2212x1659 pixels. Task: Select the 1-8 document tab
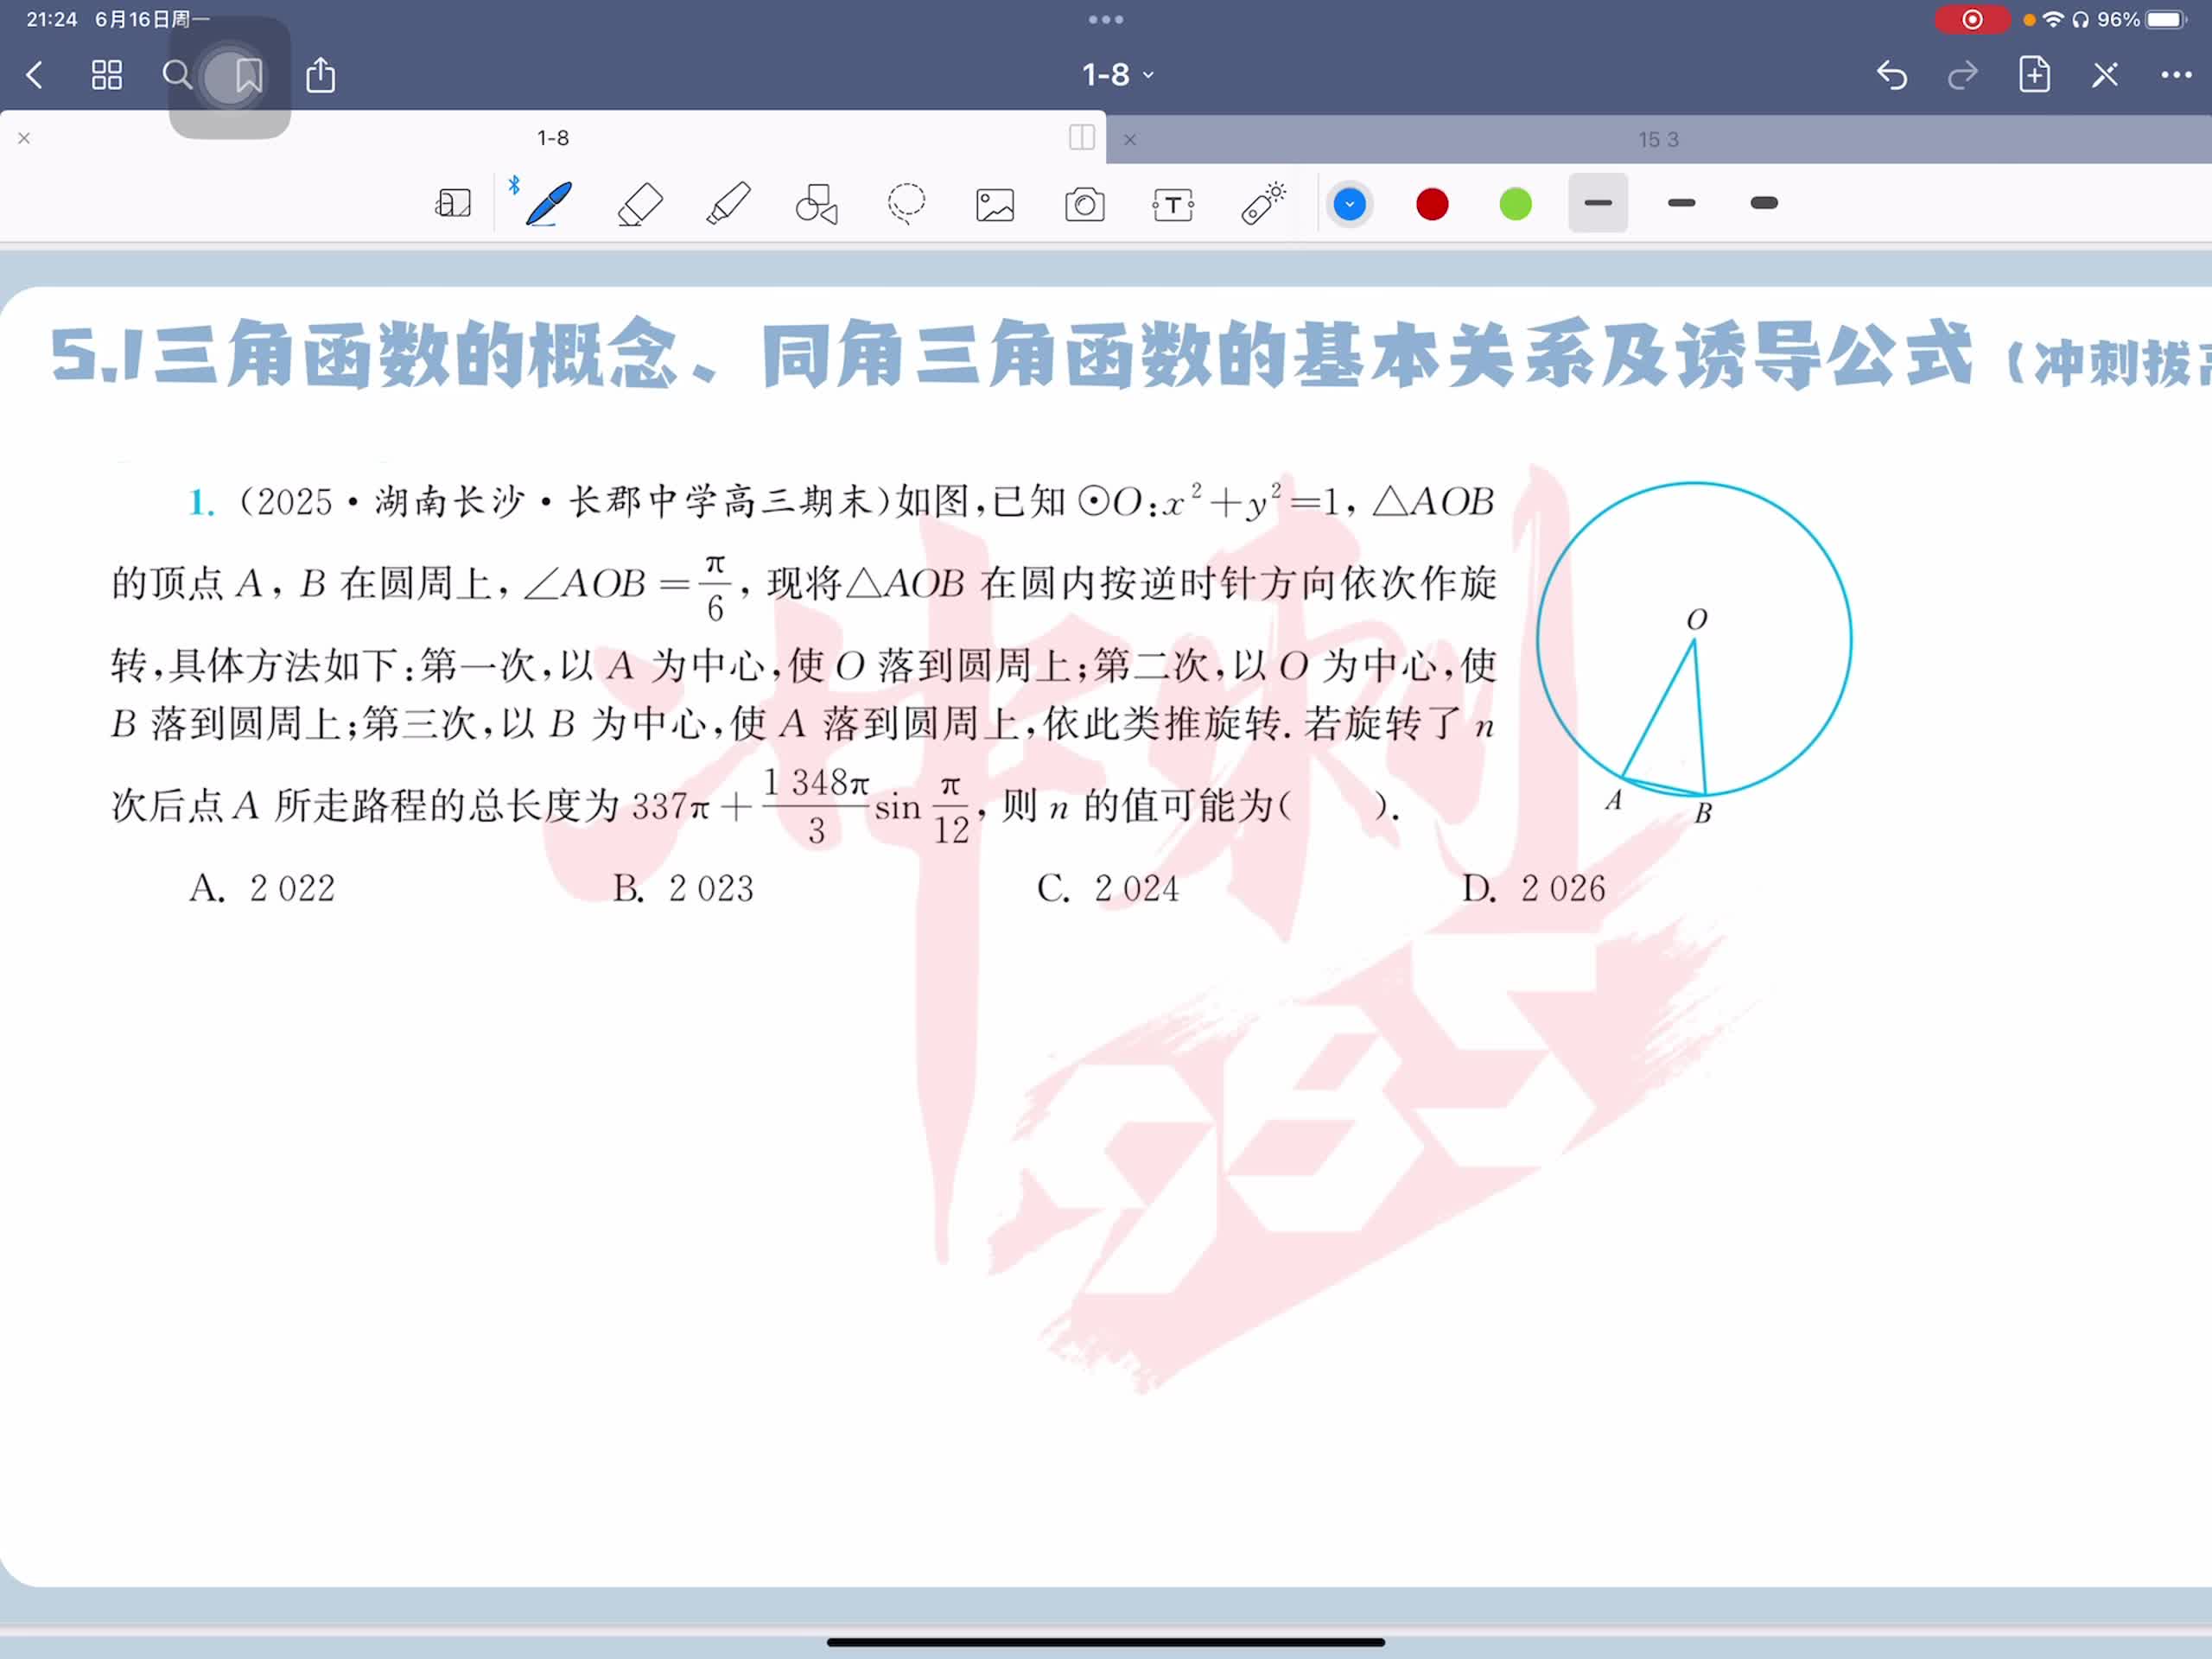pyautogui.click(x=553, y=138)
